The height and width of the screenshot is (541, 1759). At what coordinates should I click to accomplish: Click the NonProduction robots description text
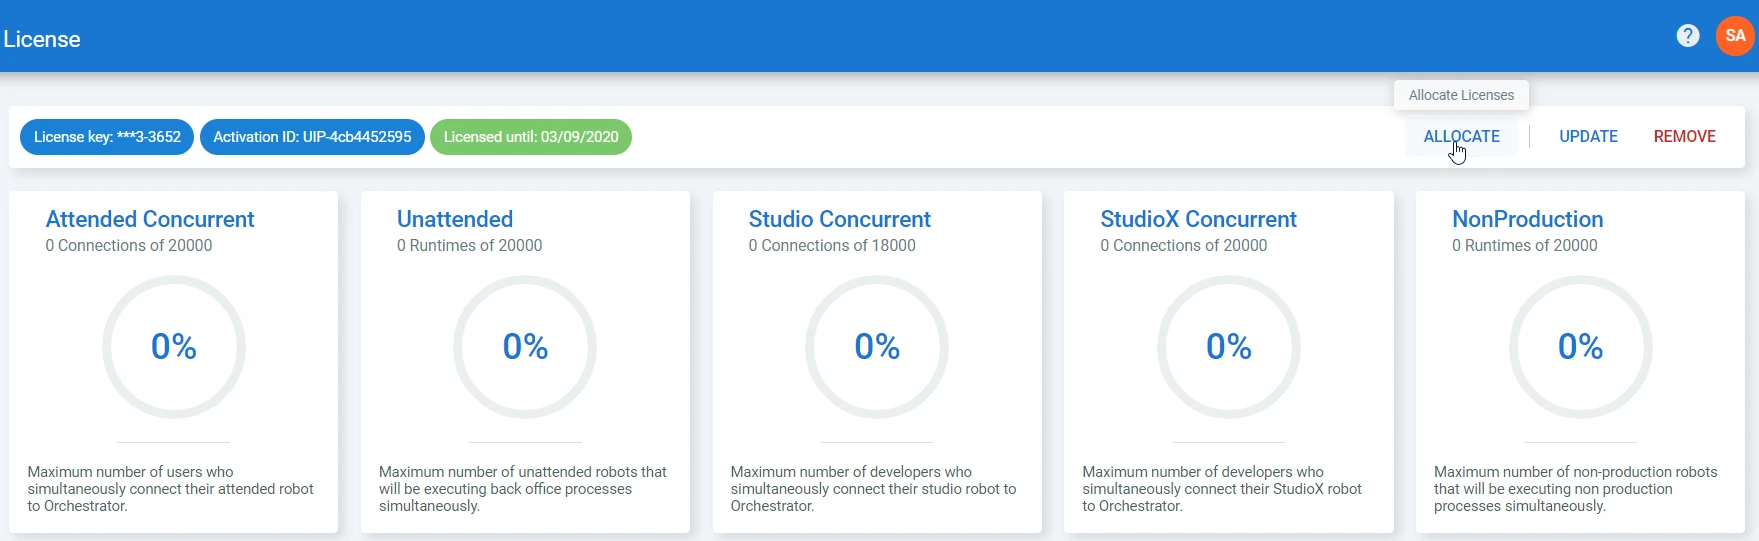pos(1576,489)
